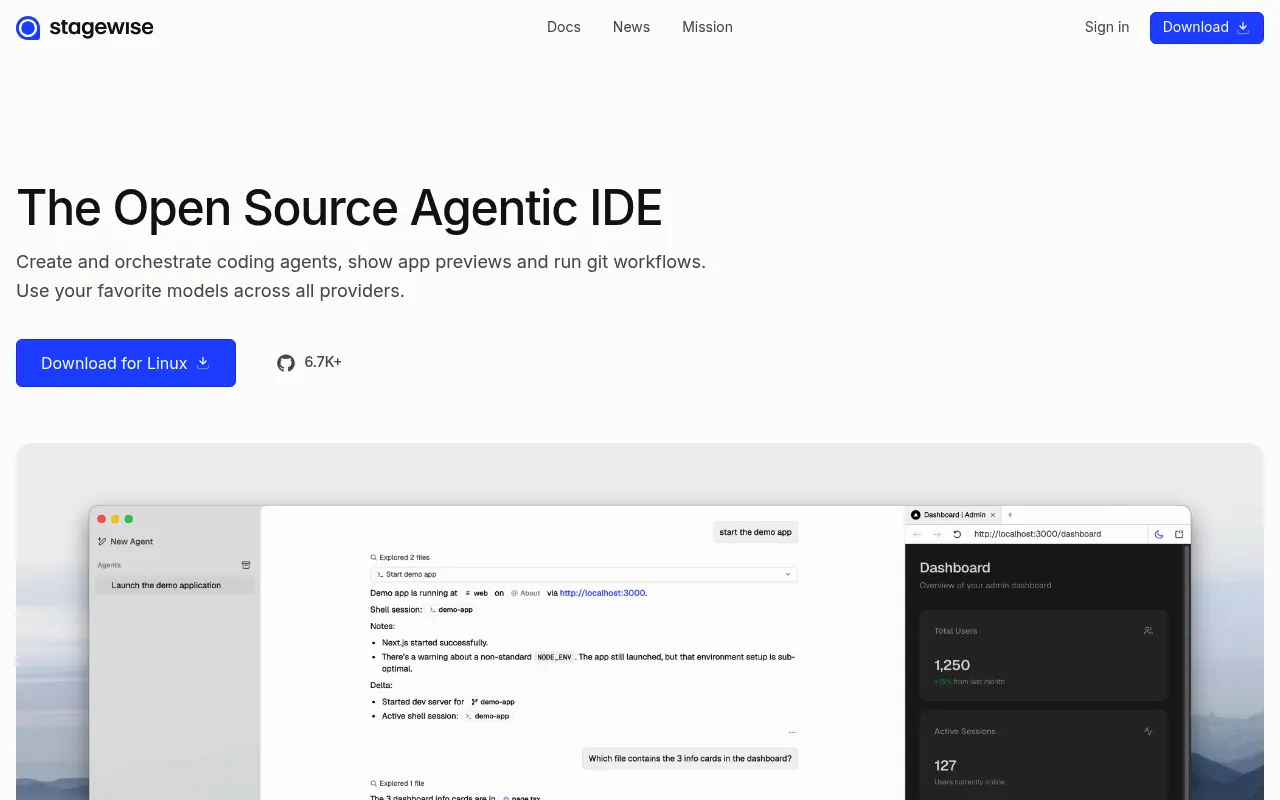Expand the Start demo app dropdown chevron
Image resolution: width=1280 pixels, height=800 pixels.
tap(788, 574)
